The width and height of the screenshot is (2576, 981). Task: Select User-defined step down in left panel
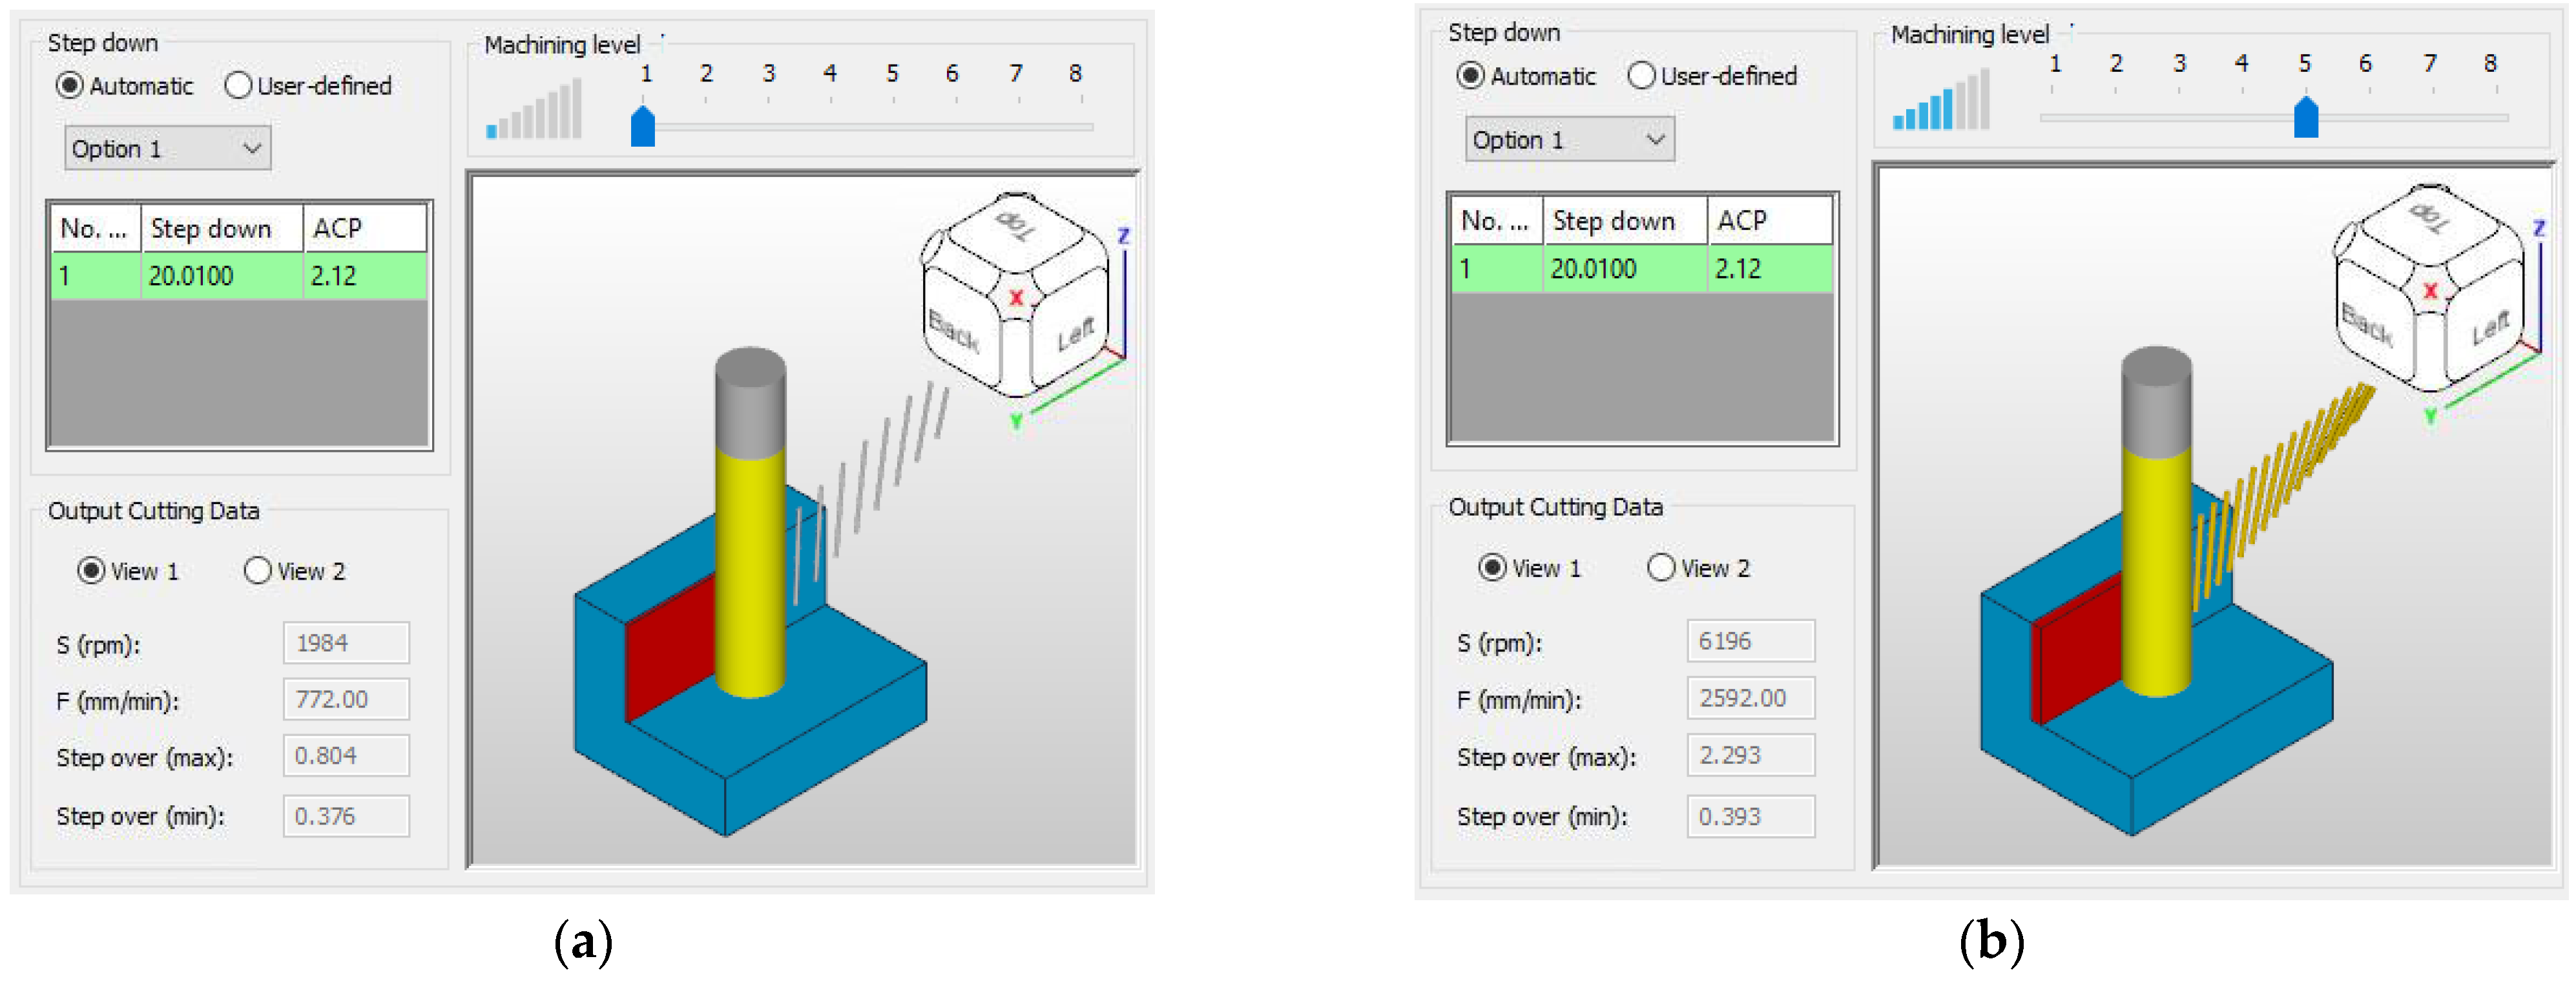(x=238, y=86)
